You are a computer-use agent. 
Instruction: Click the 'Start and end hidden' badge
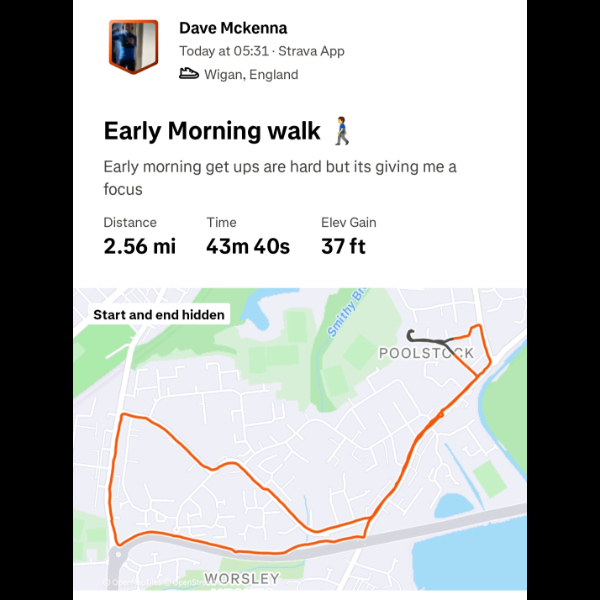(x=159, y=314)
